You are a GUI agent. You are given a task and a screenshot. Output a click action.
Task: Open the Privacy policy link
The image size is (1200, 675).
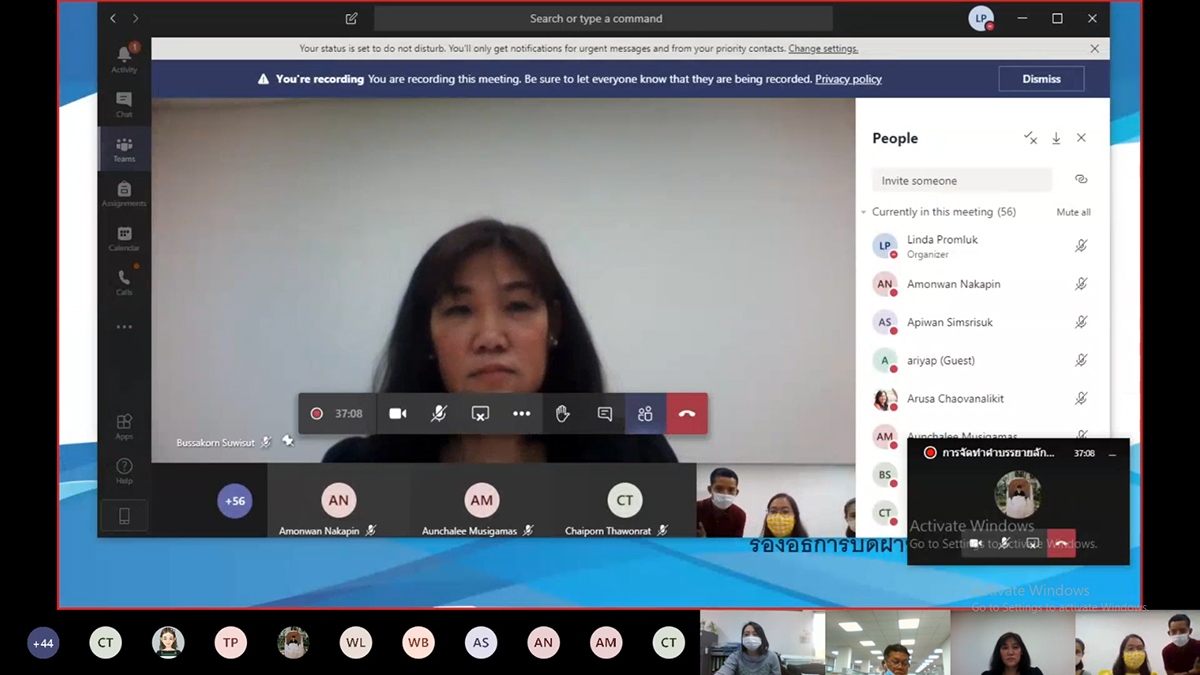coord(848,79)
